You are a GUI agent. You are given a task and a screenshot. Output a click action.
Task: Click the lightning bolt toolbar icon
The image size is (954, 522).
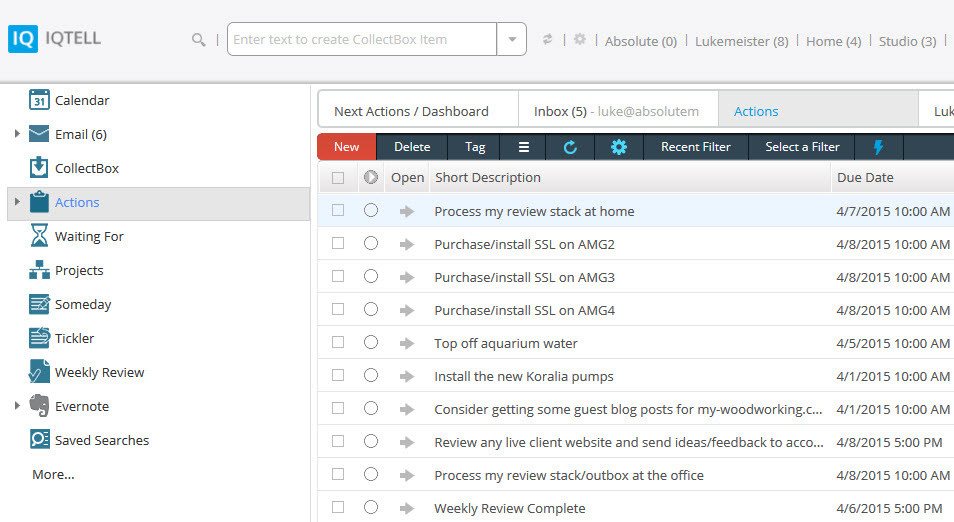(x=879, y=147)
